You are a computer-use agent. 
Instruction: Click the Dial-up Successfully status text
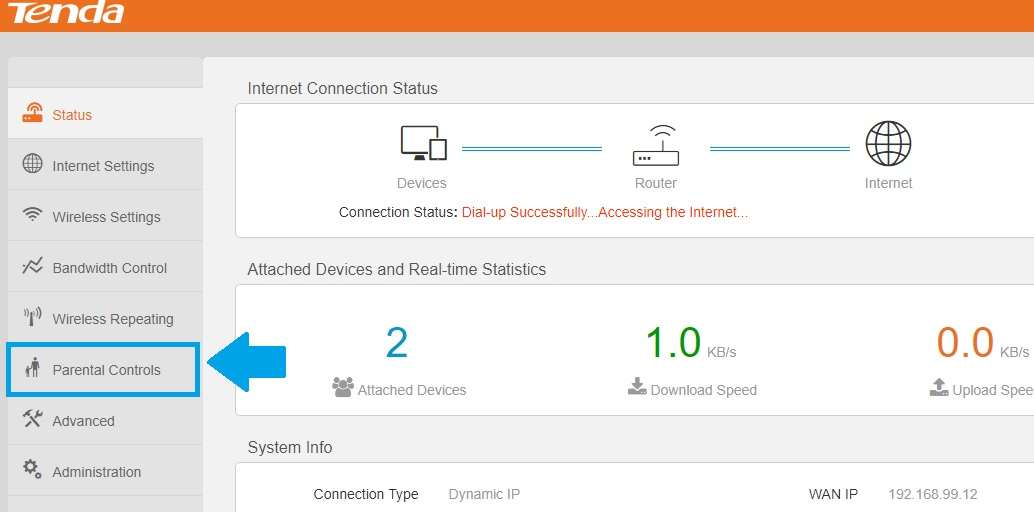click(605, 212)
